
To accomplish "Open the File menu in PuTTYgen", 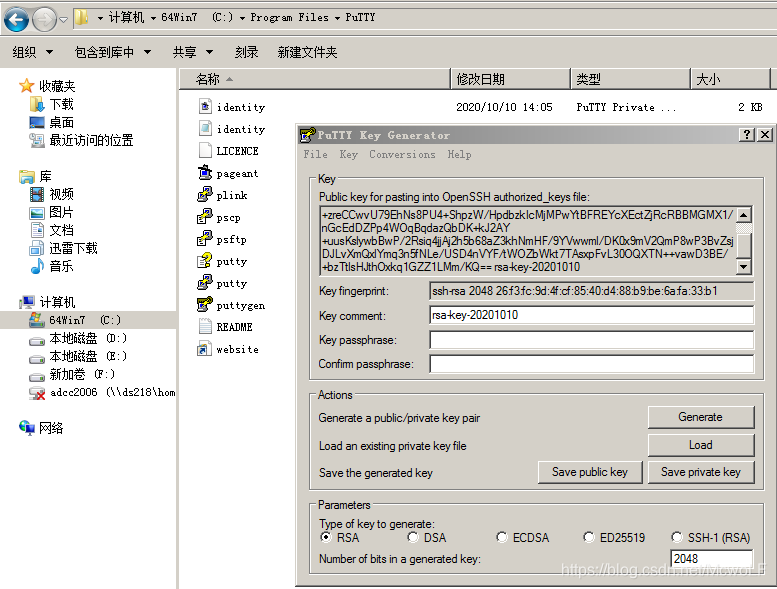I will tap(315, 155).
